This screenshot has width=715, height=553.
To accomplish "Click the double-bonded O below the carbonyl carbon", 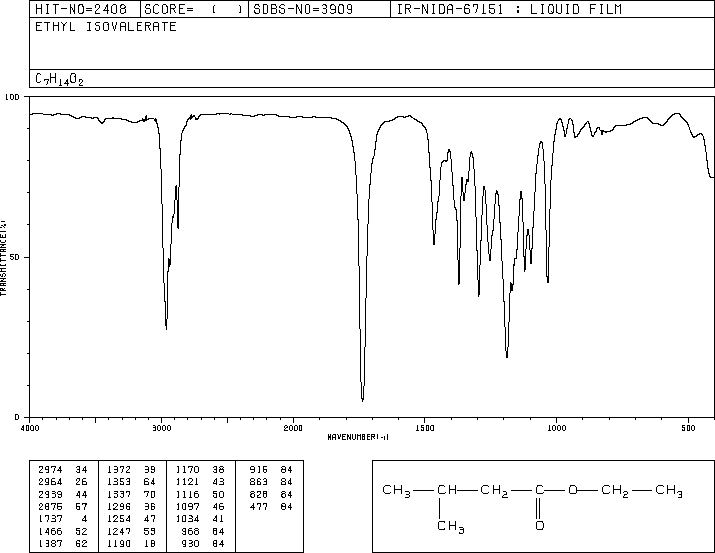I will 540,526.
